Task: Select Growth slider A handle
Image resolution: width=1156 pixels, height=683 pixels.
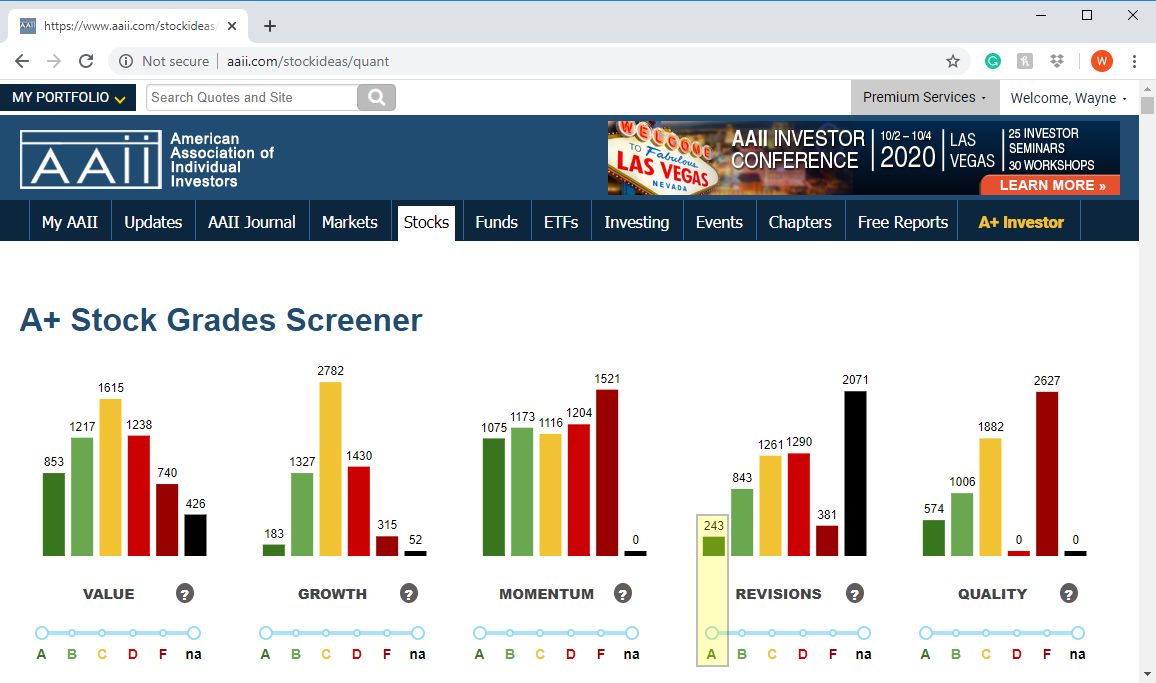Action: coord(266,633)
